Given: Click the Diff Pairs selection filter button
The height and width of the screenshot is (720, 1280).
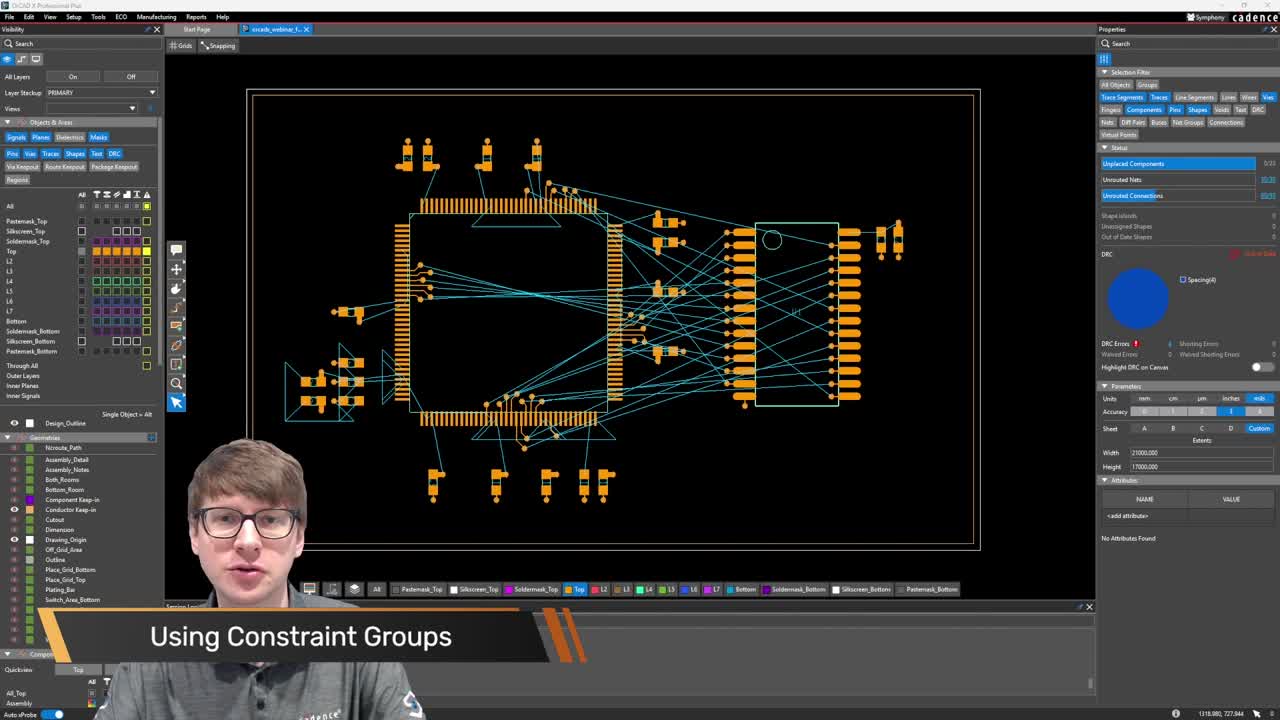Looking at the screenshot, I should click(x=1133, y=122).
